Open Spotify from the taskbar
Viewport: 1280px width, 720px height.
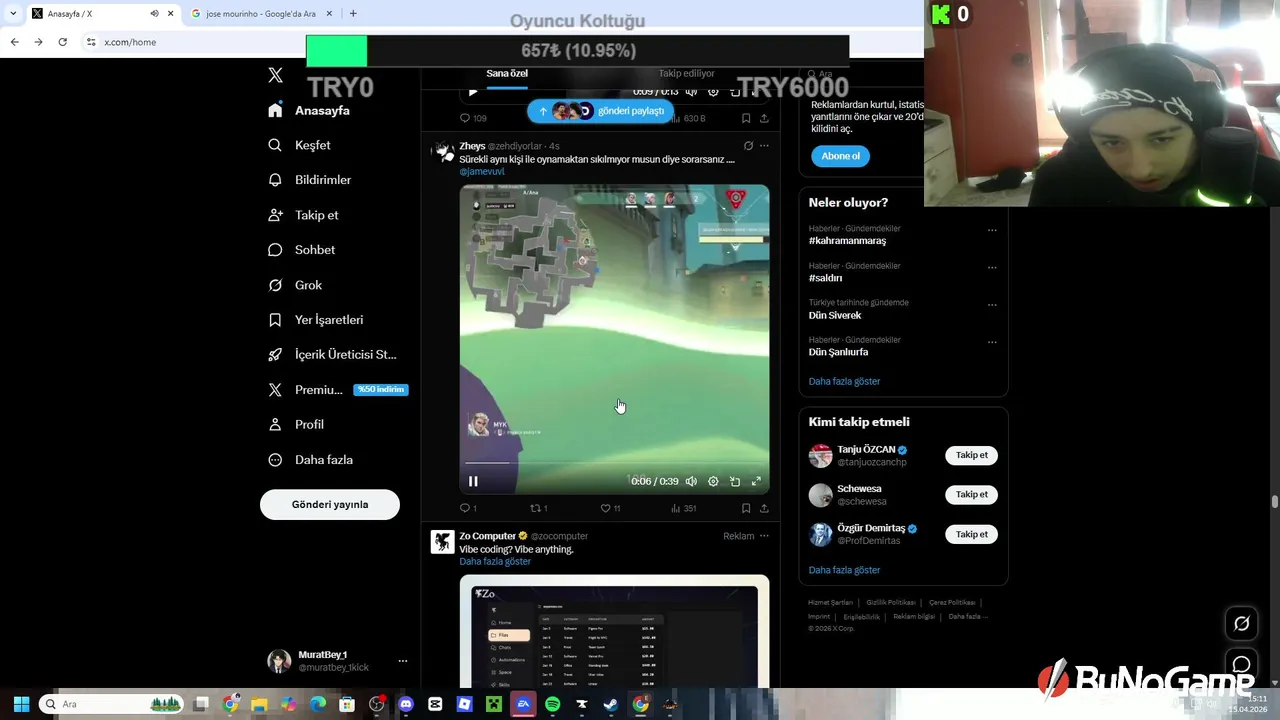[553, 704]
